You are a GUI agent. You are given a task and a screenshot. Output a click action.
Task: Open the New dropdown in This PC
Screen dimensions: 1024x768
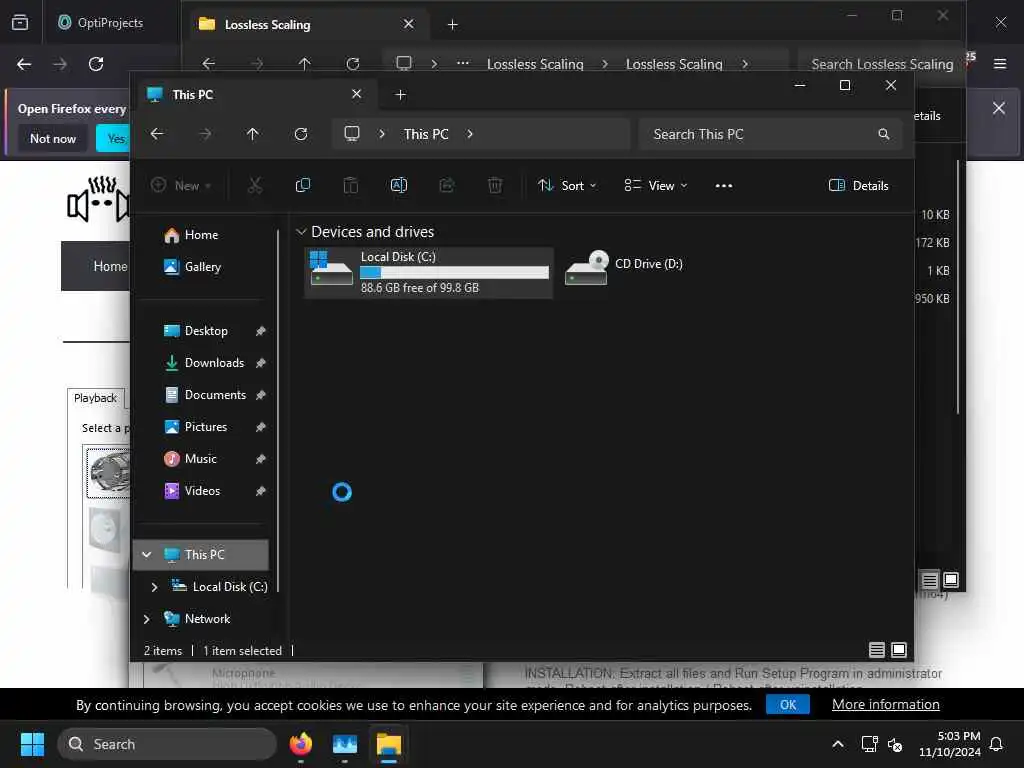[181, 185]
